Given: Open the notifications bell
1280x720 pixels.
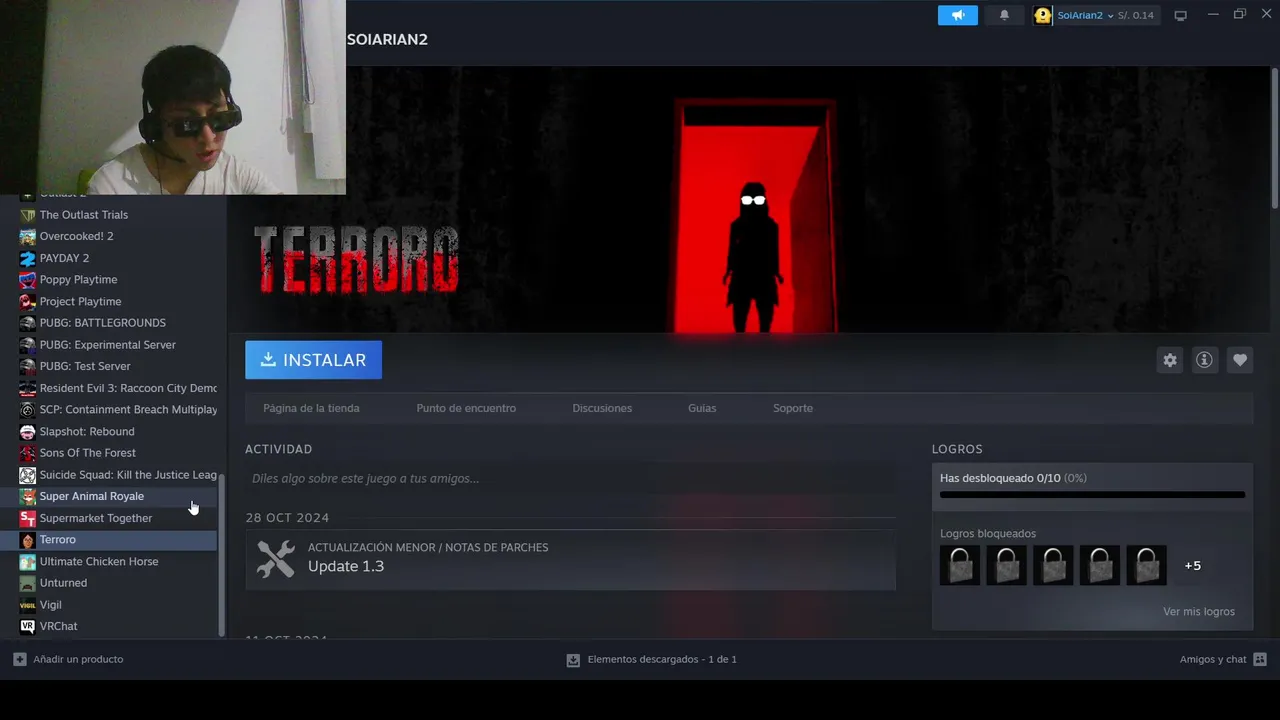Looking at the screenshot, I should [1004, 15].
